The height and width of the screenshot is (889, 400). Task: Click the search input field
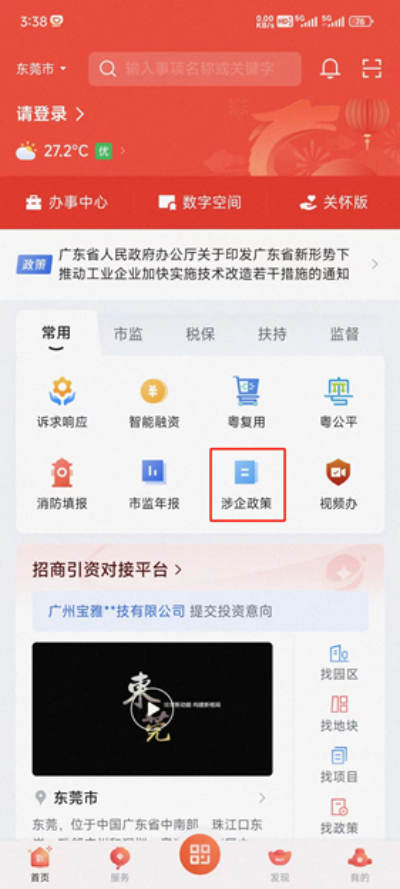pos(194,69)
